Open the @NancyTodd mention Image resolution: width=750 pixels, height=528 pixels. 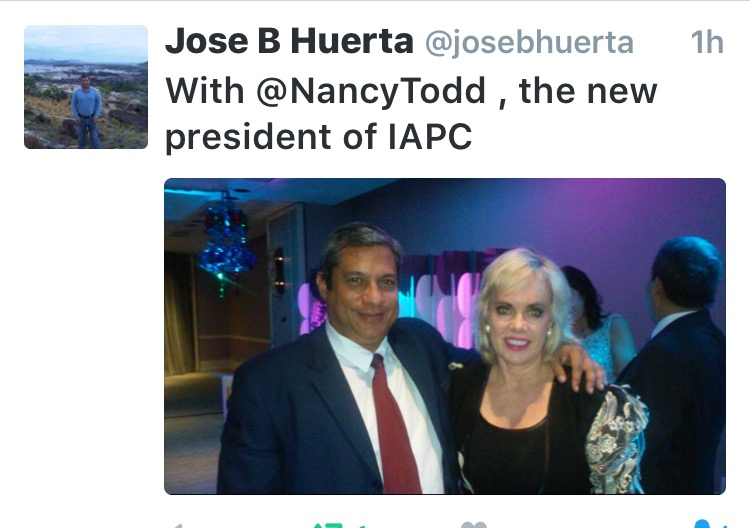click(x=371, y=91)
